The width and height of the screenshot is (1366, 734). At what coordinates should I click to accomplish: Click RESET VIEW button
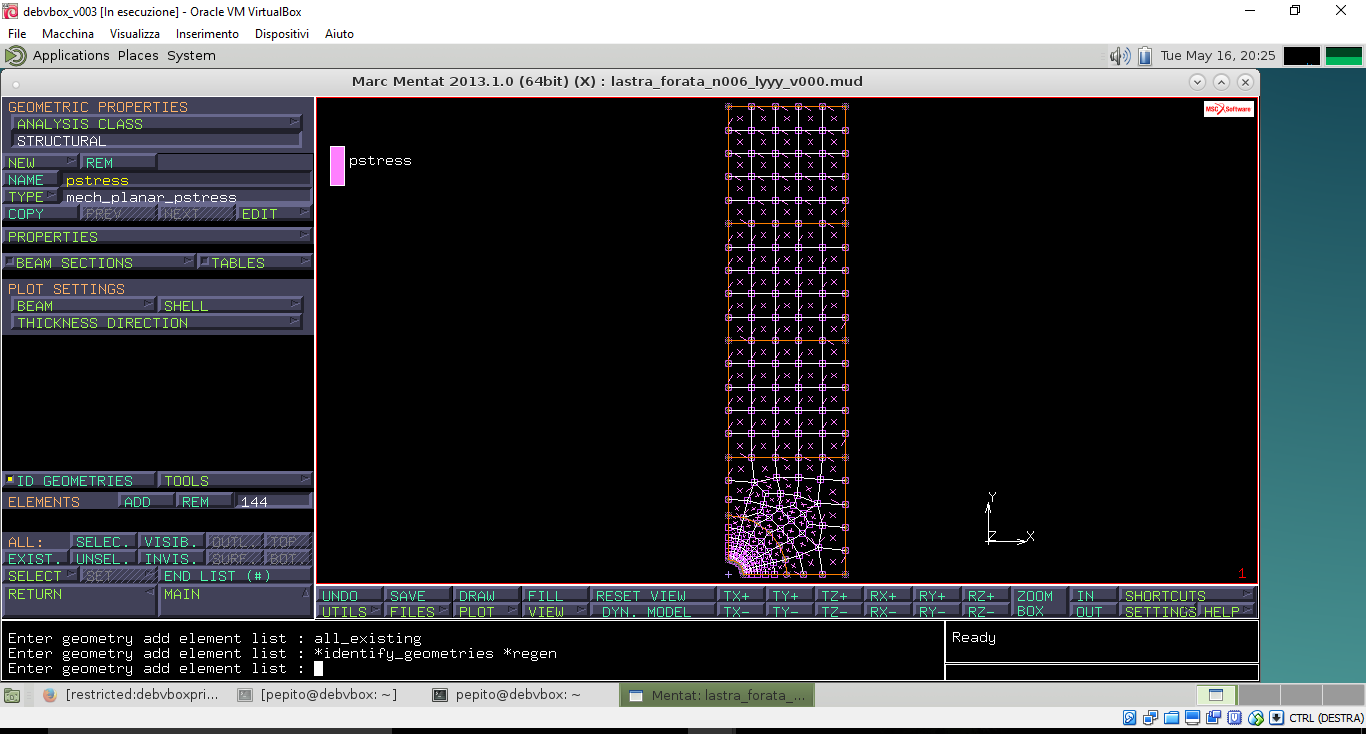click(x=653, y=595)
